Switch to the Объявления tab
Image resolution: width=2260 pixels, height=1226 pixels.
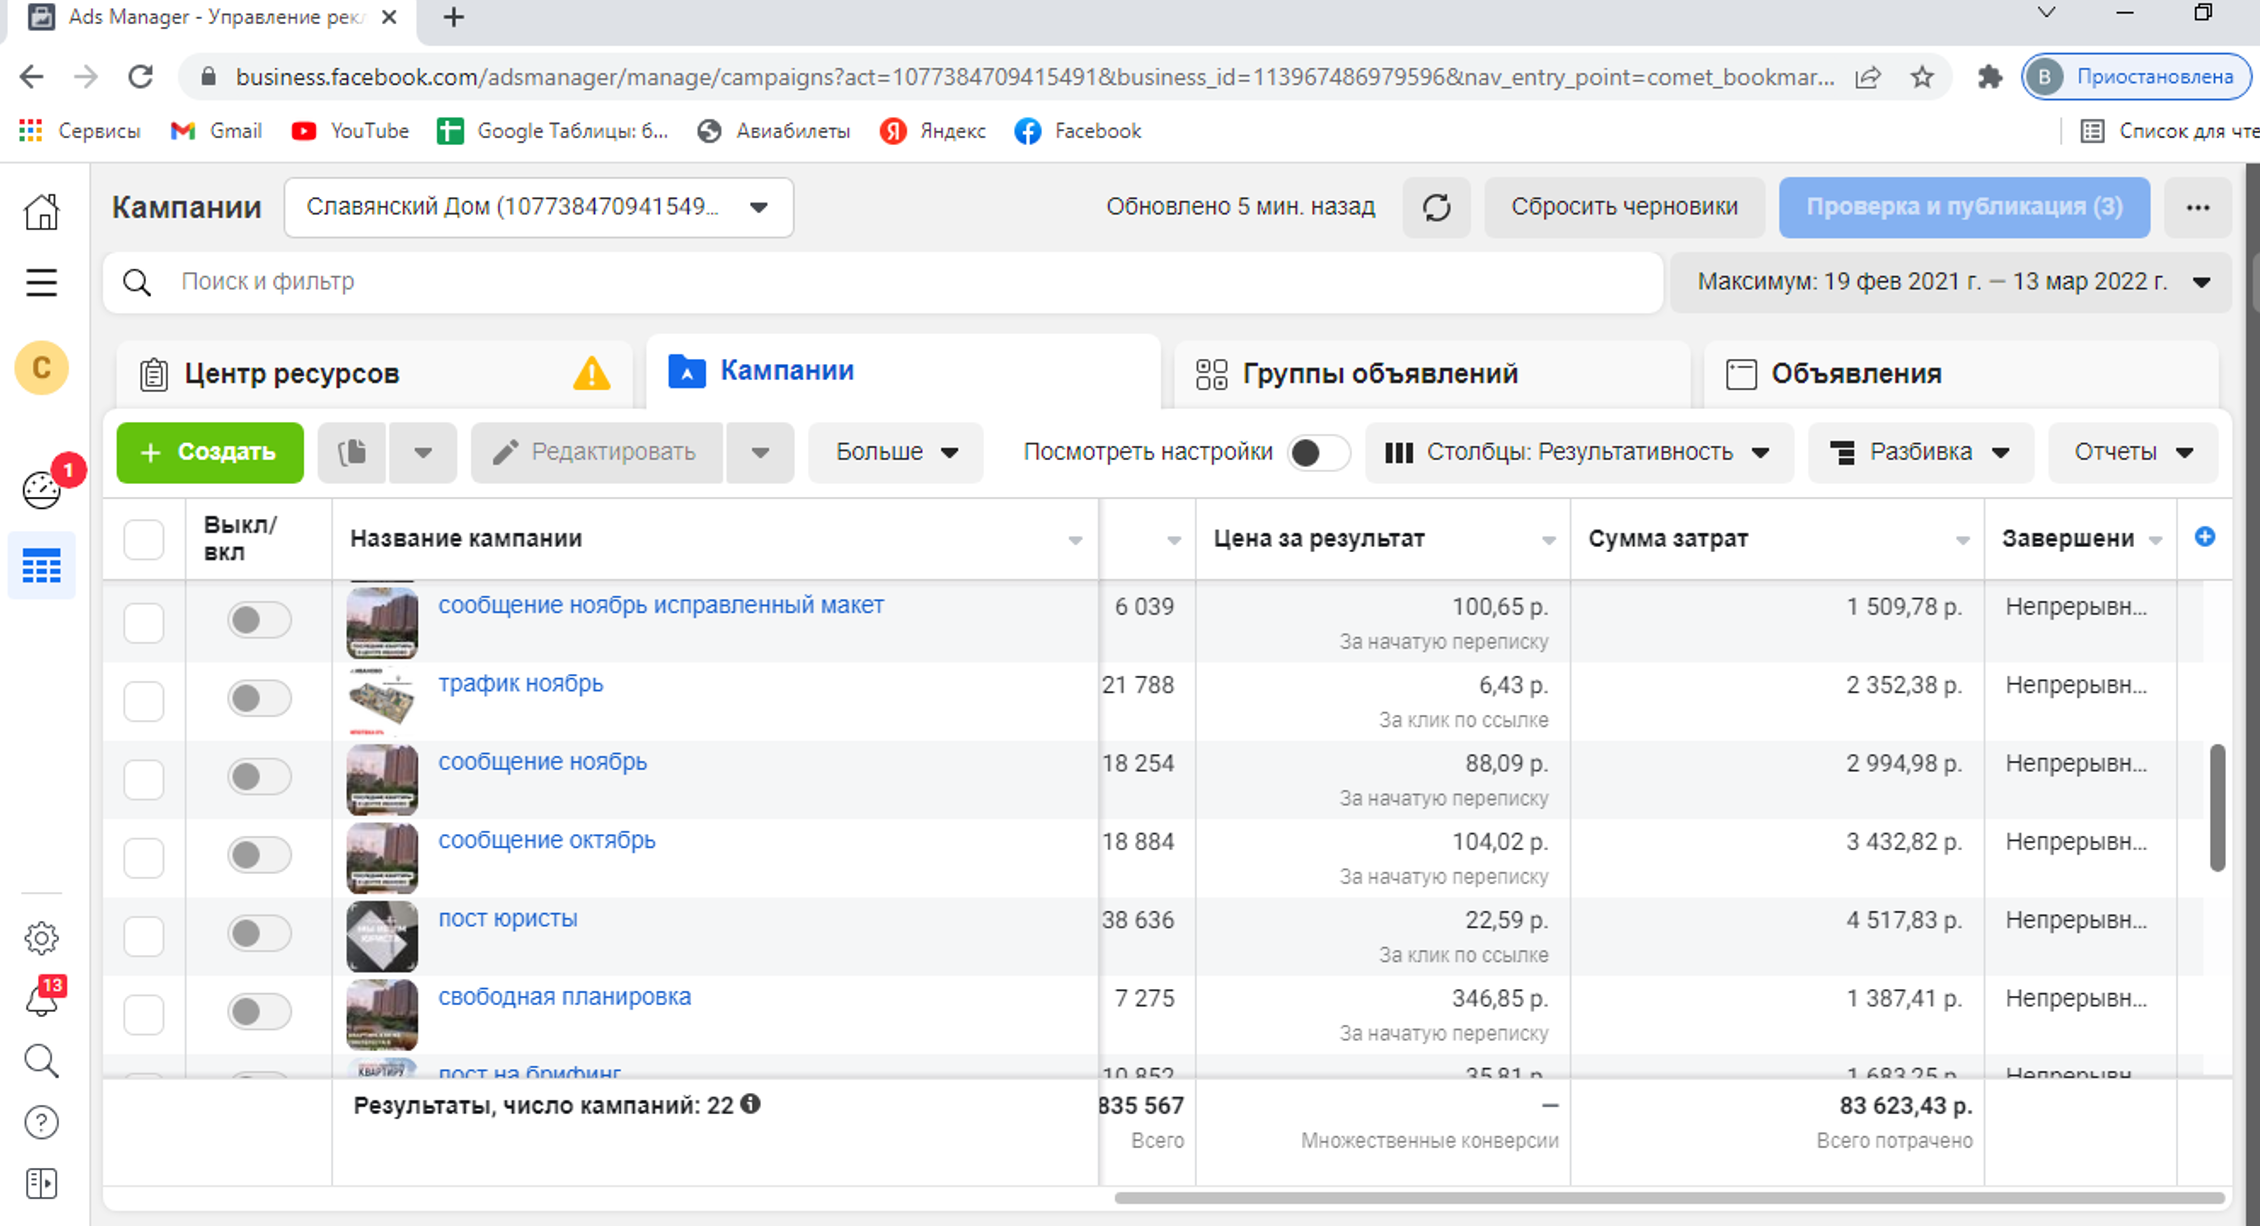(1856, 374)
